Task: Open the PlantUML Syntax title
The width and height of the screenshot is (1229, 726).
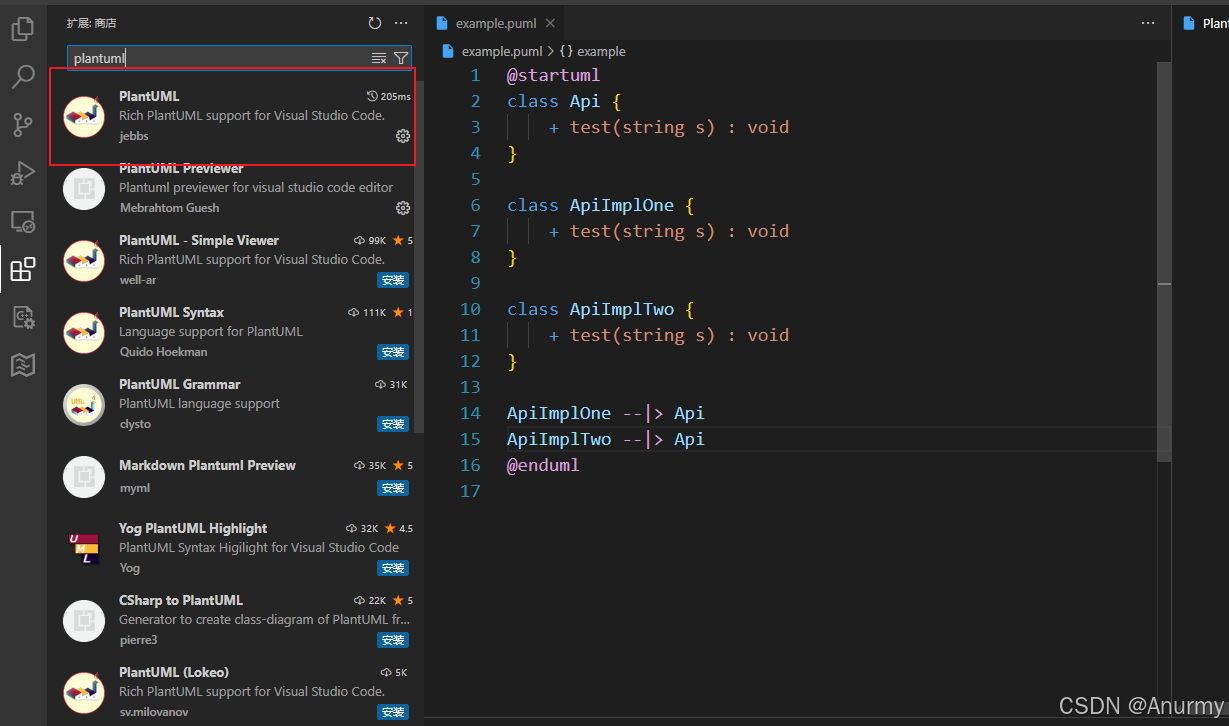Action: click(171, 312)
